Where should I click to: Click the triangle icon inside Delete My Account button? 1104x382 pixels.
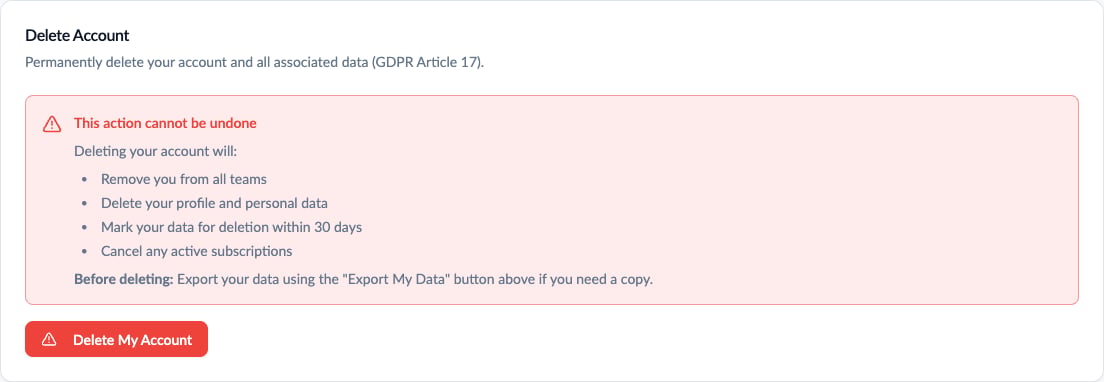click(x=49, y=339)
